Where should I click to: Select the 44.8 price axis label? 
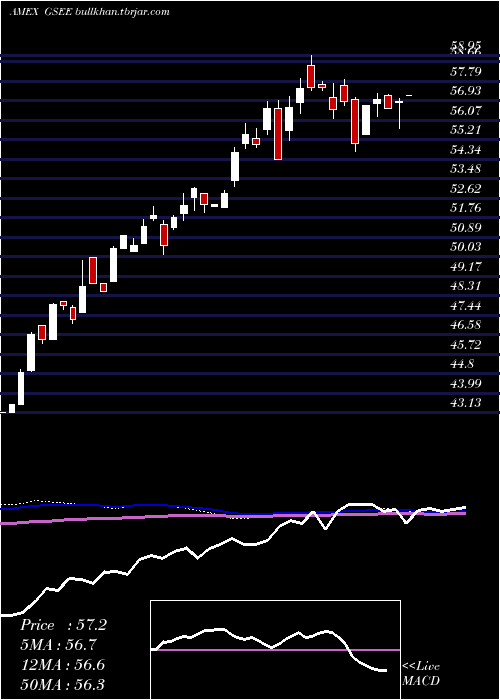(x=462, y=364)
